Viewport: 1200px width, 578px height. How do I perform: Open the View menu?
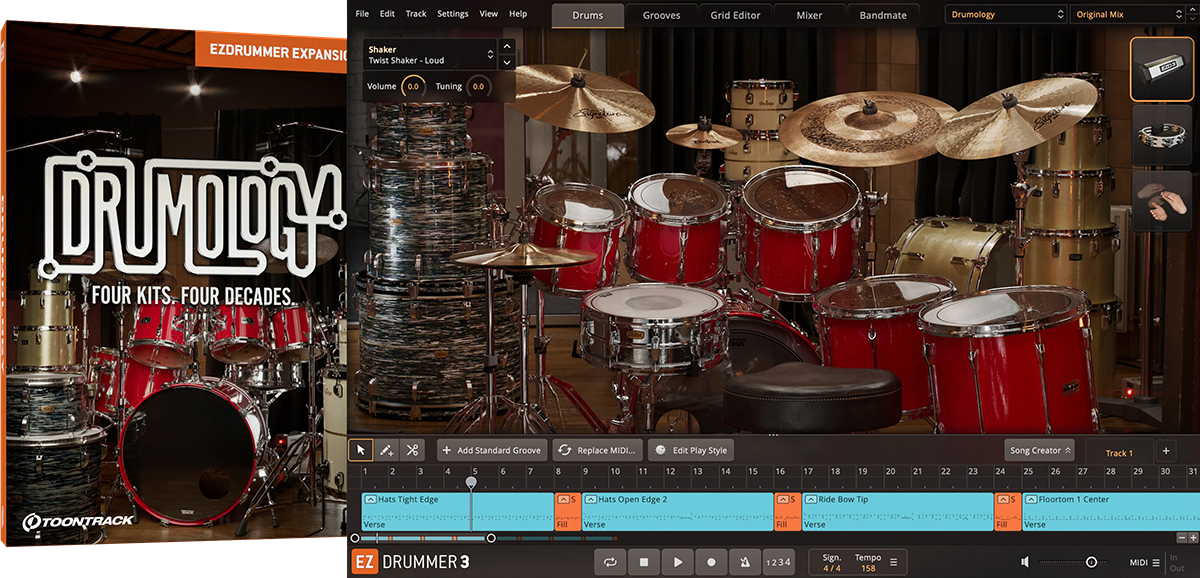pyautogui.click(x=489, y=14)
